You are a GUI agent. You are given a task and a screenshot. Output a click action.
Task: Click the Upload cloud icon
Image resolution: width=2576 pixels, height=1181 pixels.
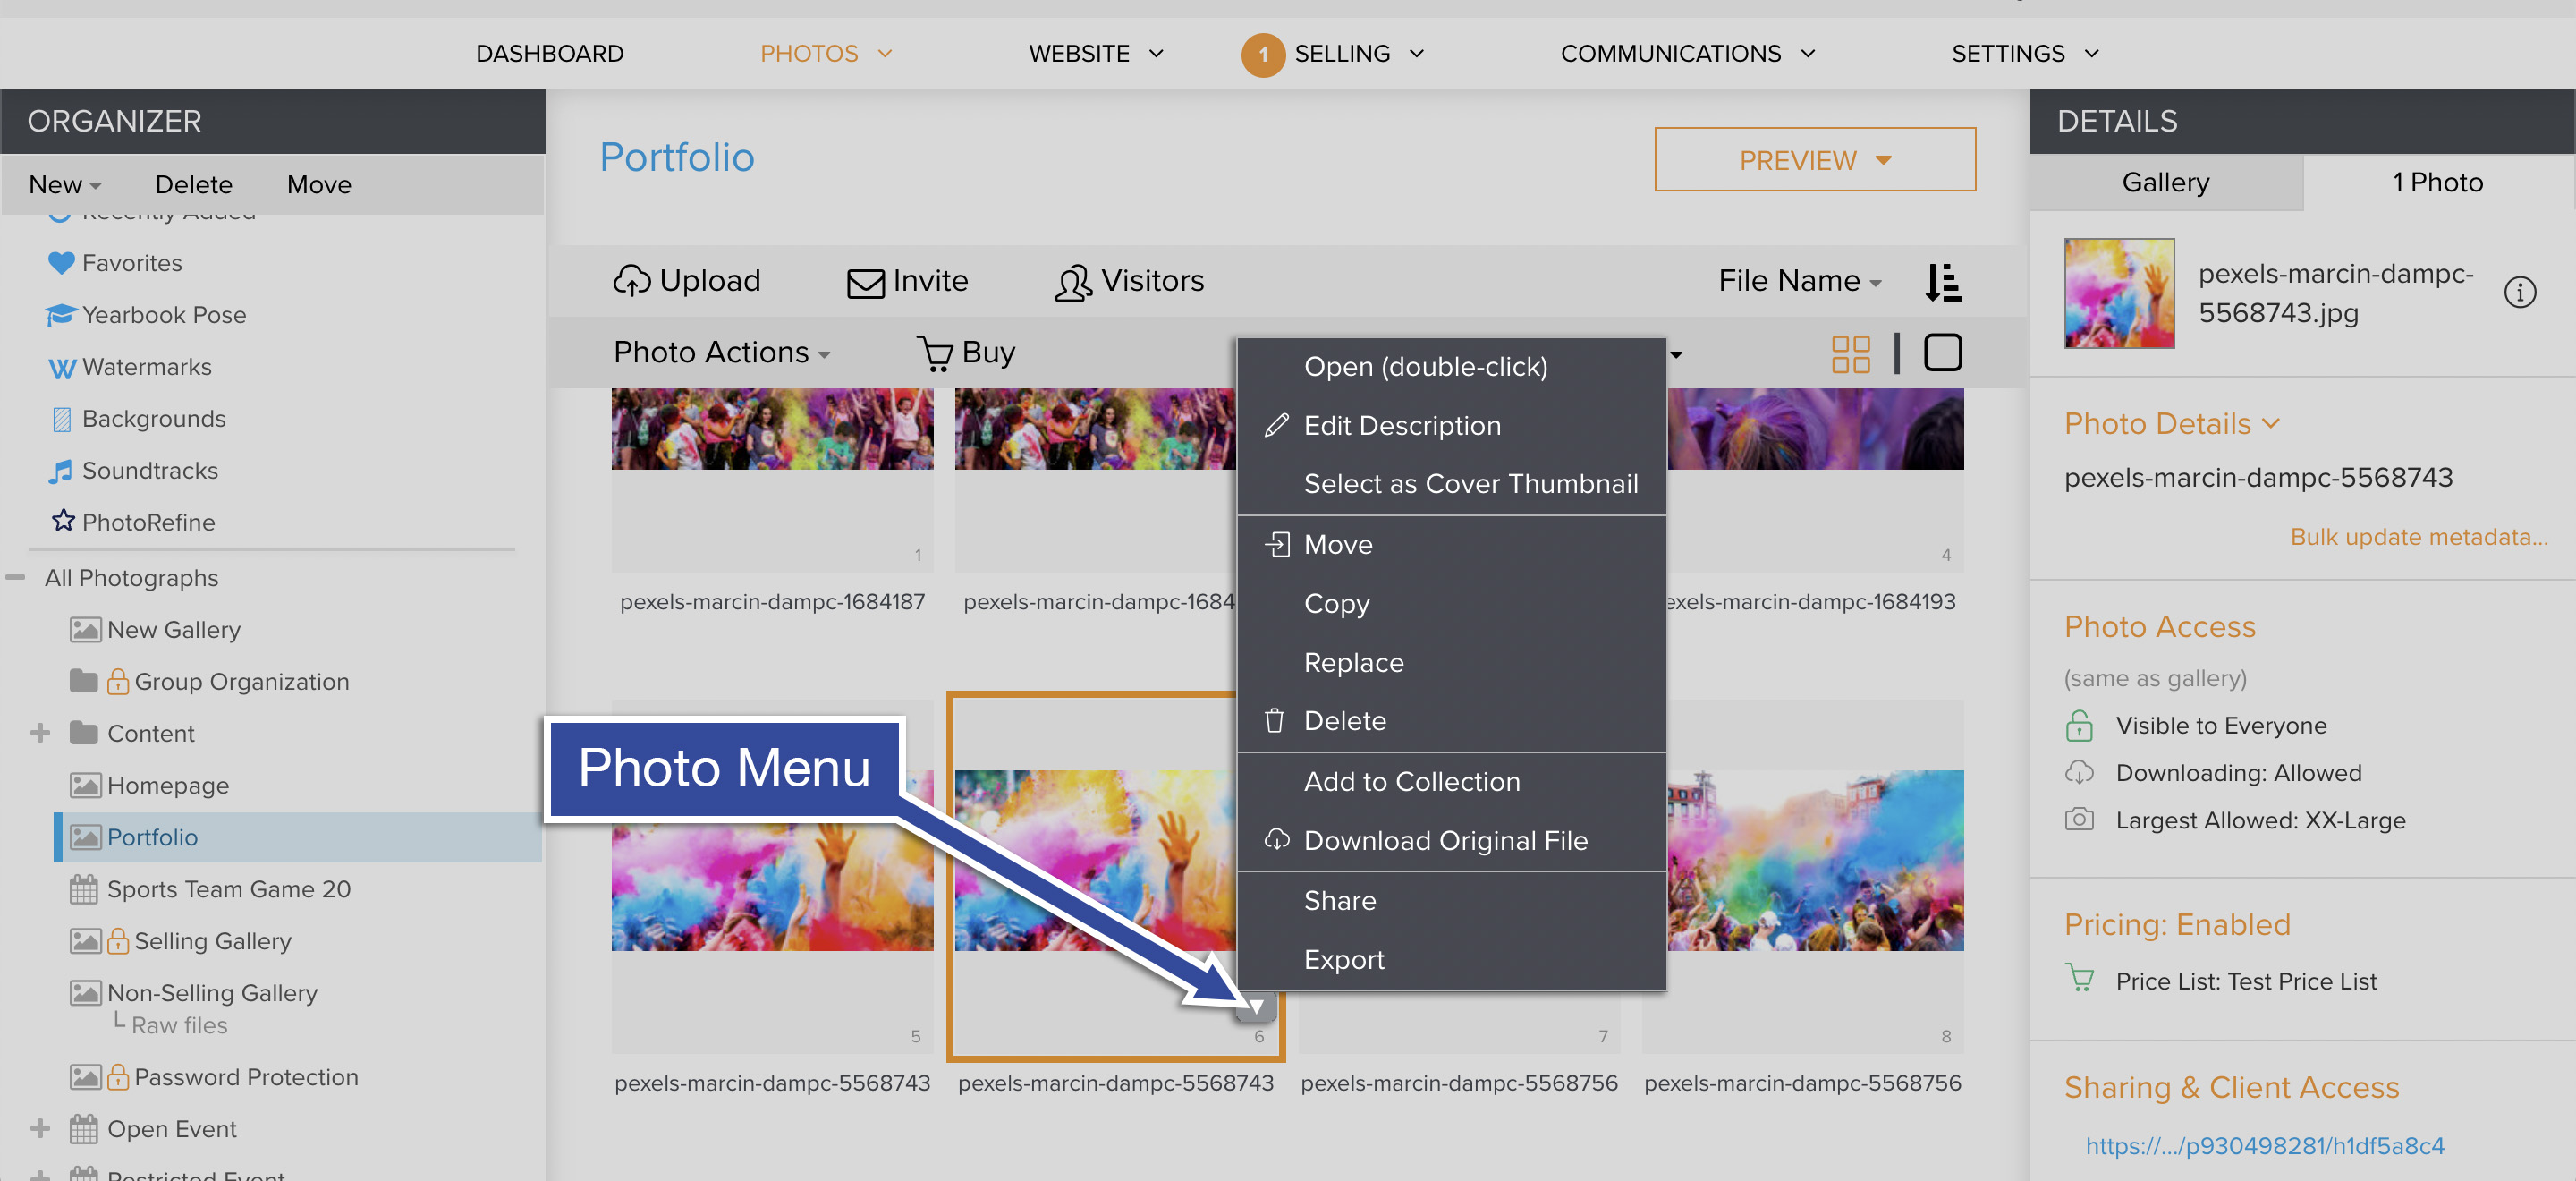pos(632,282)
